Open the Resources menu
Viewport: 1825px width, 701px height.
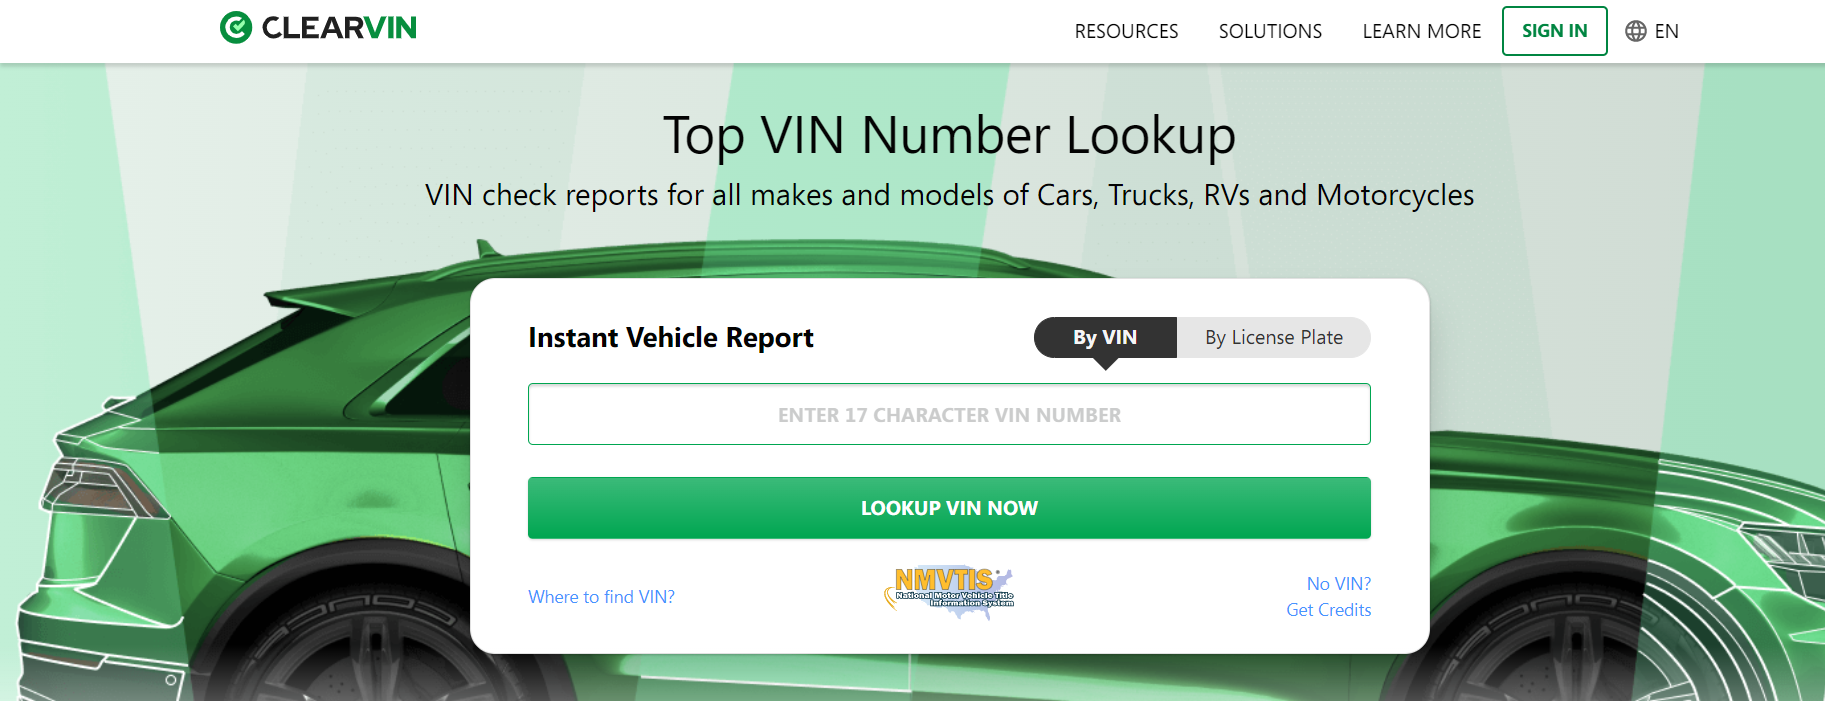1126,31
